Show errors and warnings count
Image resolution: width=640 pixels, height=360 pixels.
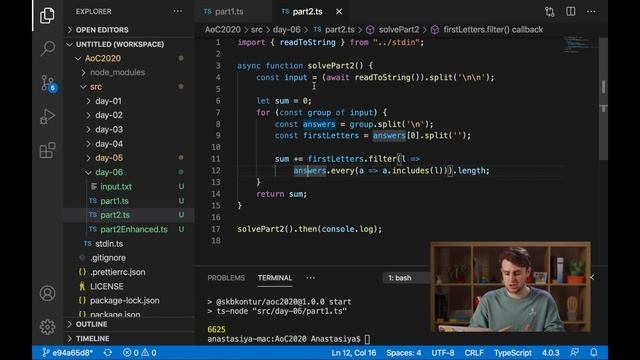(140, 353)
